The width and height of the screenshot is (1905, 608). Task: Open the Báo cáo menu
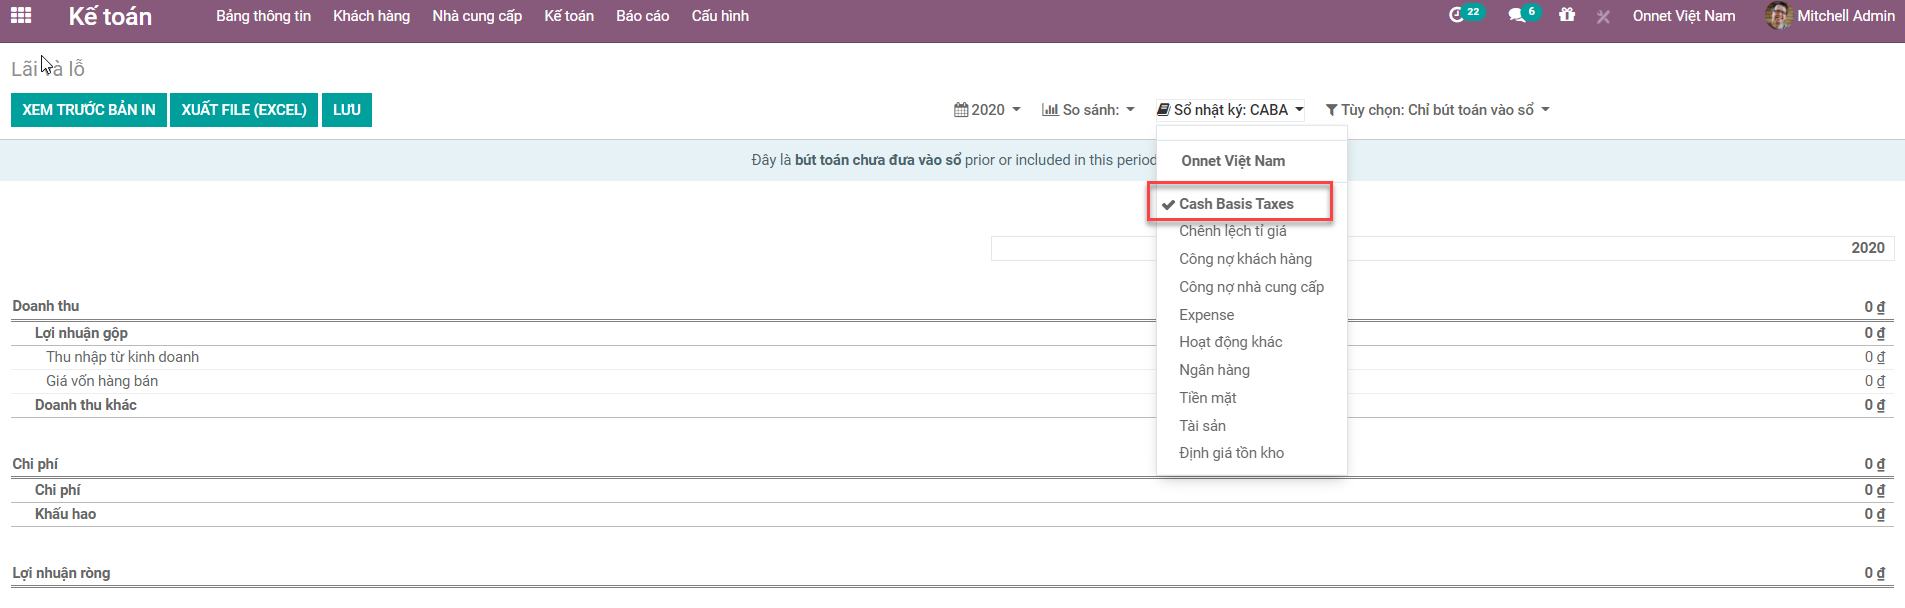pos(642,16)
